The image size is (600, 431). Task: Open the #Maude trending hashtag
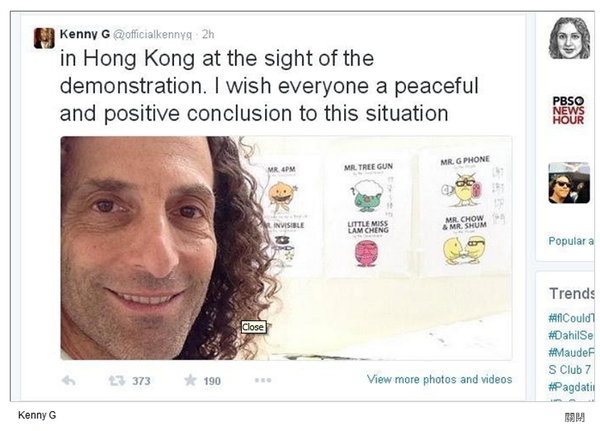571,353
